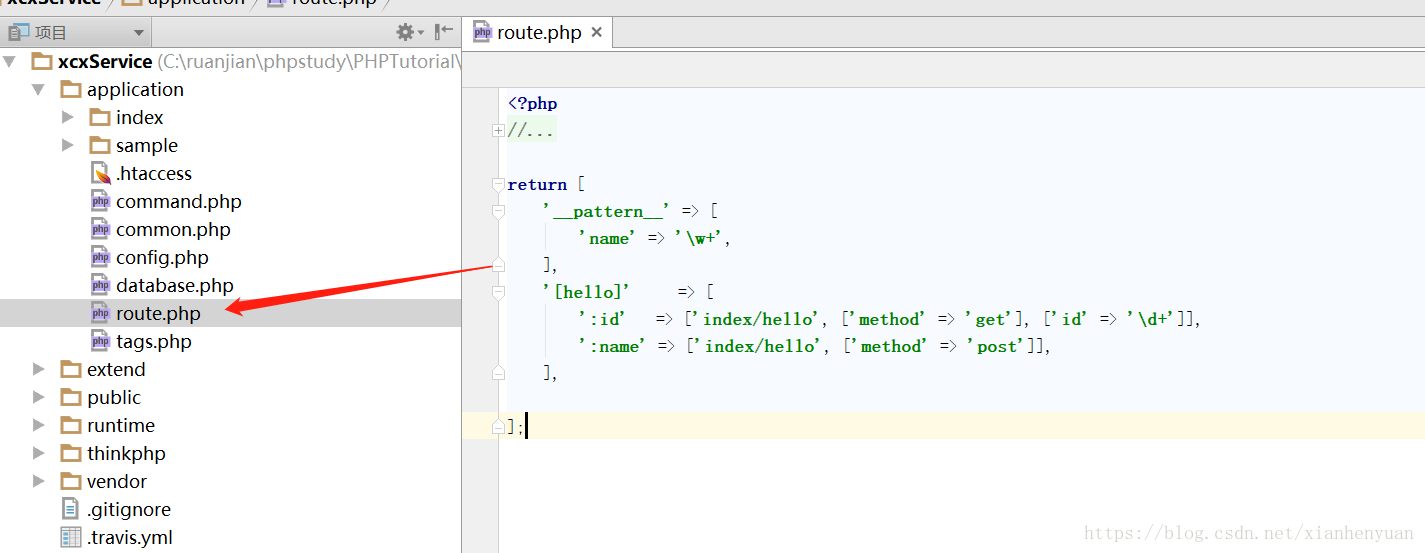Collapse the '[hello]' array fold marker

498,292
